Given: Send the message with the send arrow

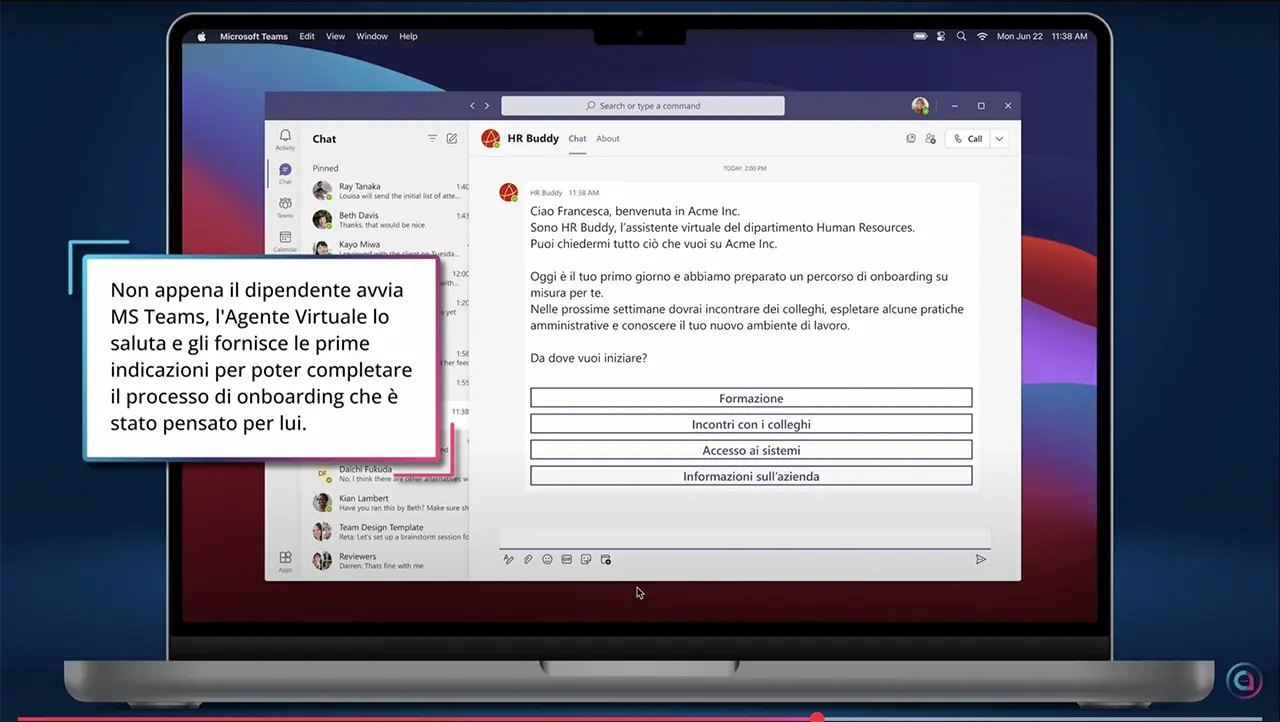Looking at the screenshot, I should point(981,559).
